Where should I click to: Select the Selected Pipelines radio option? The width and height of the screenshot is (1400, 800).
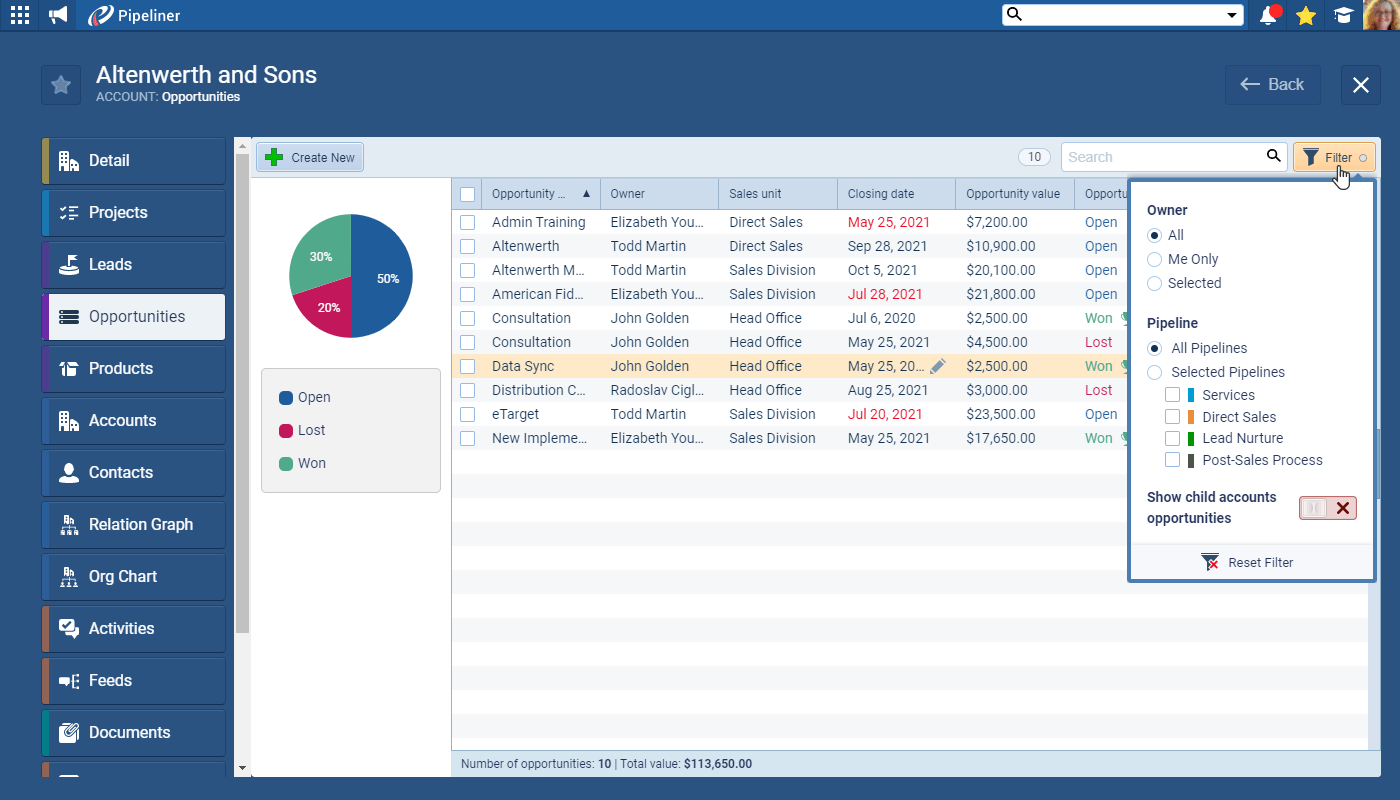(x=1155, y=371)
